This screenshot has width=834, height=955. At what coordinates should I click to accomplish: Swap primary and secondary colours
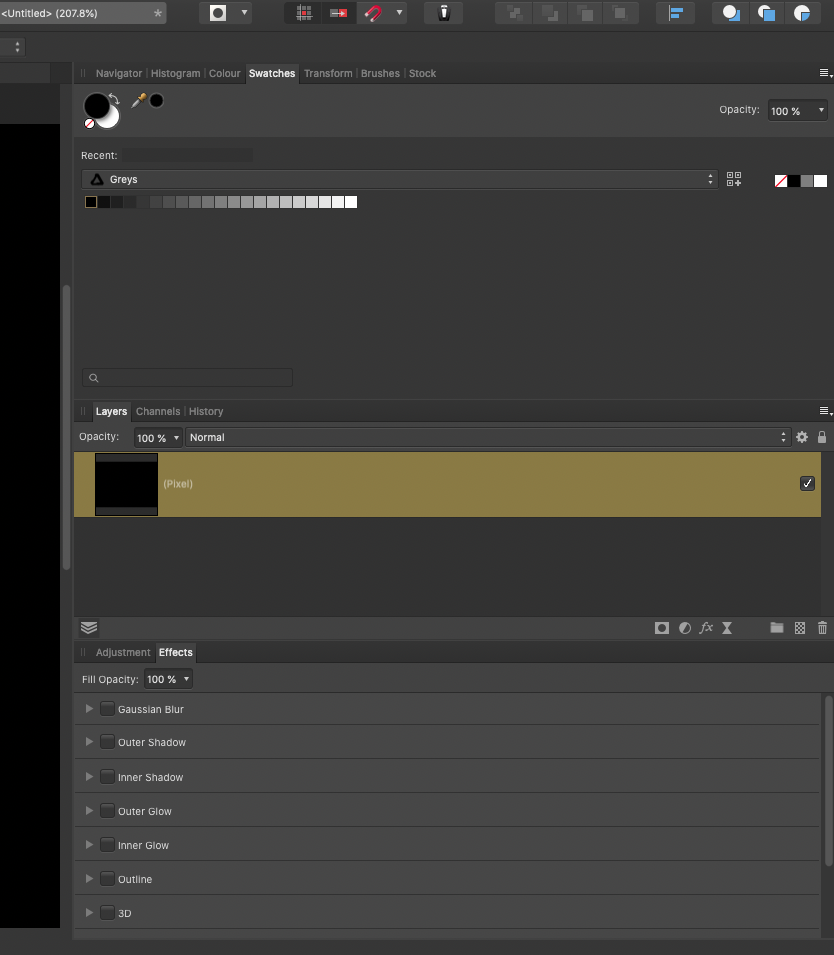[x=115, y=99]
